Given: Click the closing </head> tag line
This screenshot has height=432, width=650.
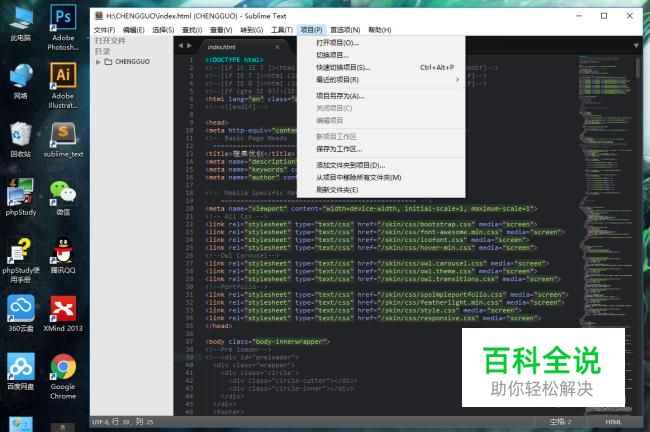Looking at the screenshot, I should tap(218, 326).
